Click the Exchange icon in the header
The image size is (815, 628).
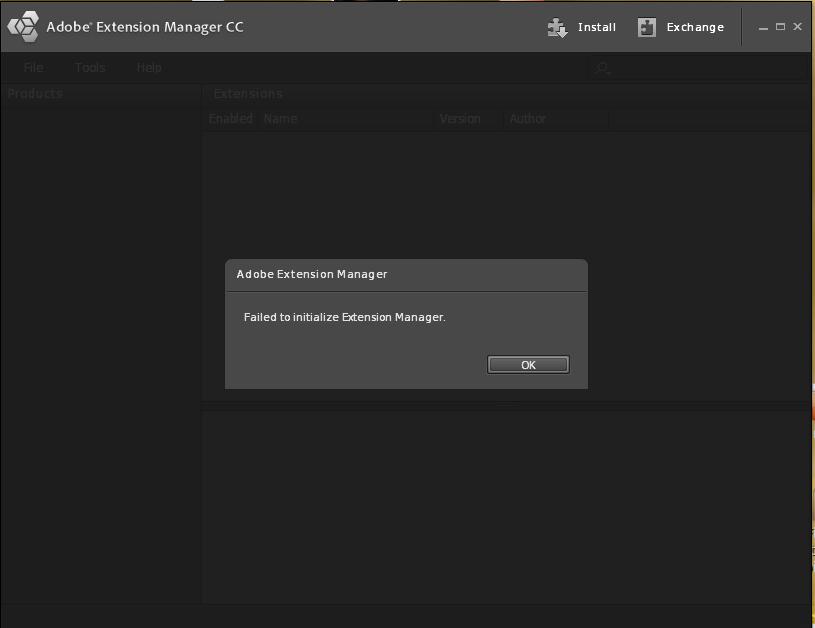(x=647, y=28)
